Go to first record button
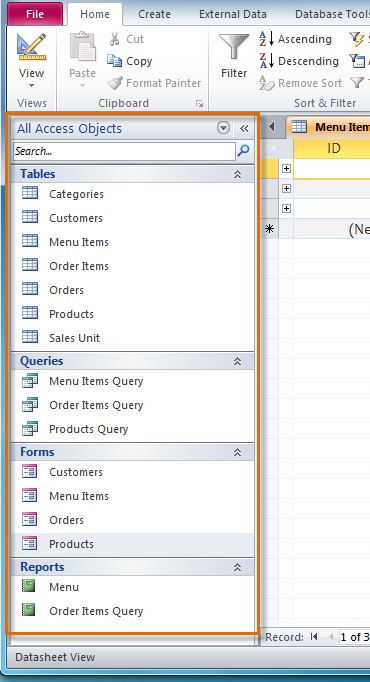The image size is (370, 682). (314, 637)
